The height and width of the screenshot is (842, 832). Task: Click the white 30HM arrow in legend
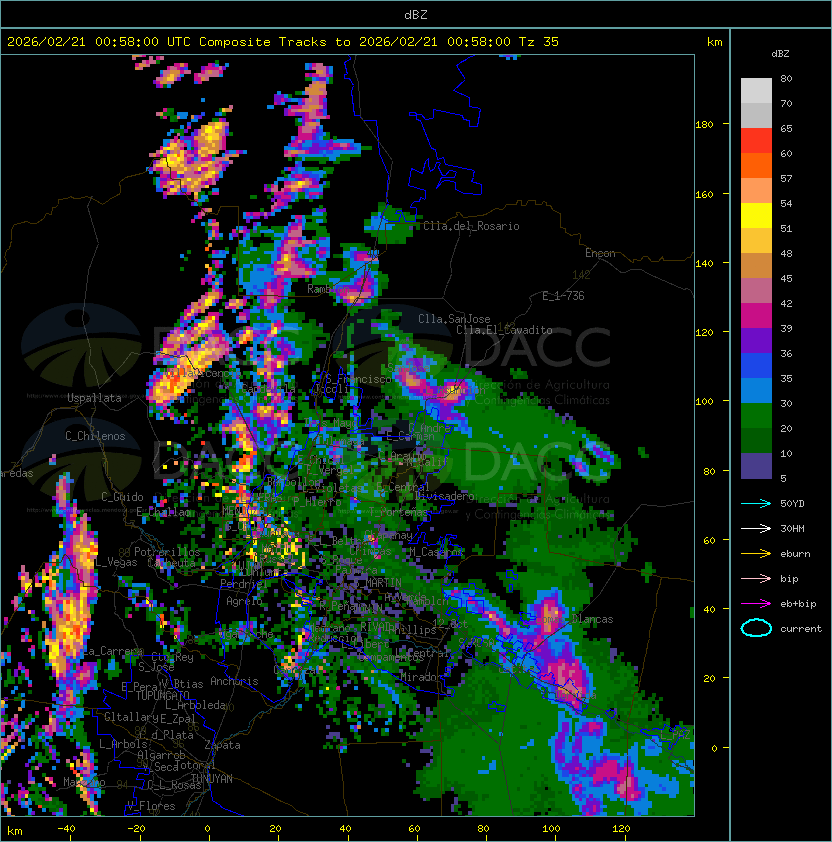click(756, 529)
